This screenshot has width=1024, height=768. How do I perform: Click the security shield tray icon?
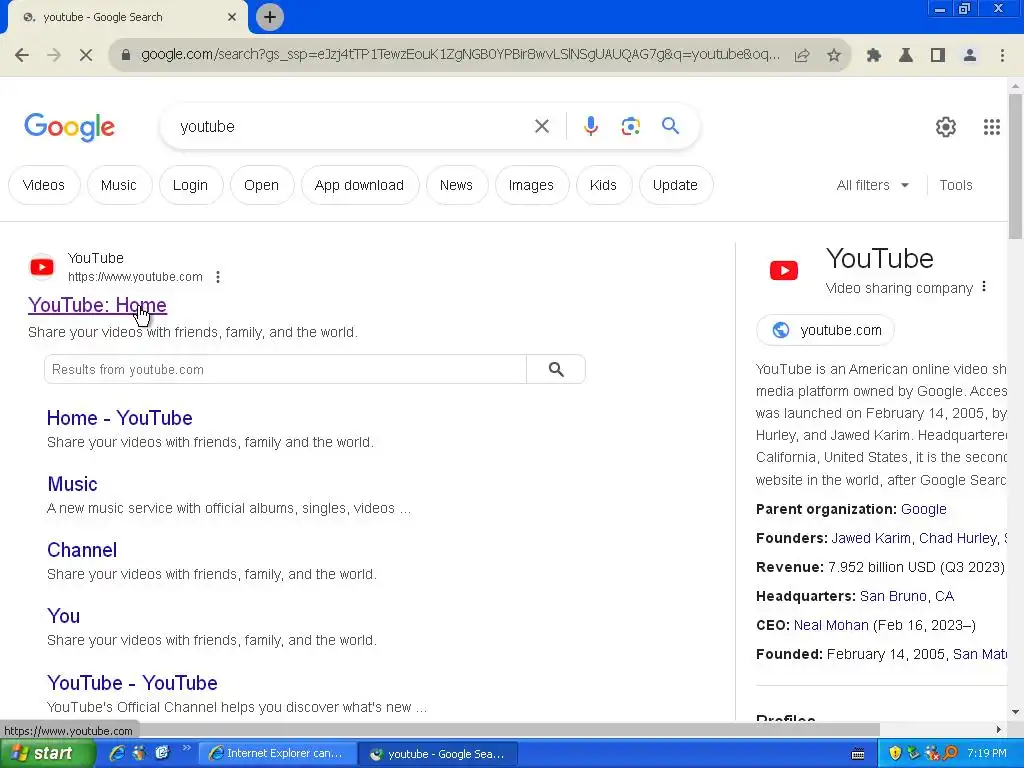pyautogui.click(x=895, y=753)
